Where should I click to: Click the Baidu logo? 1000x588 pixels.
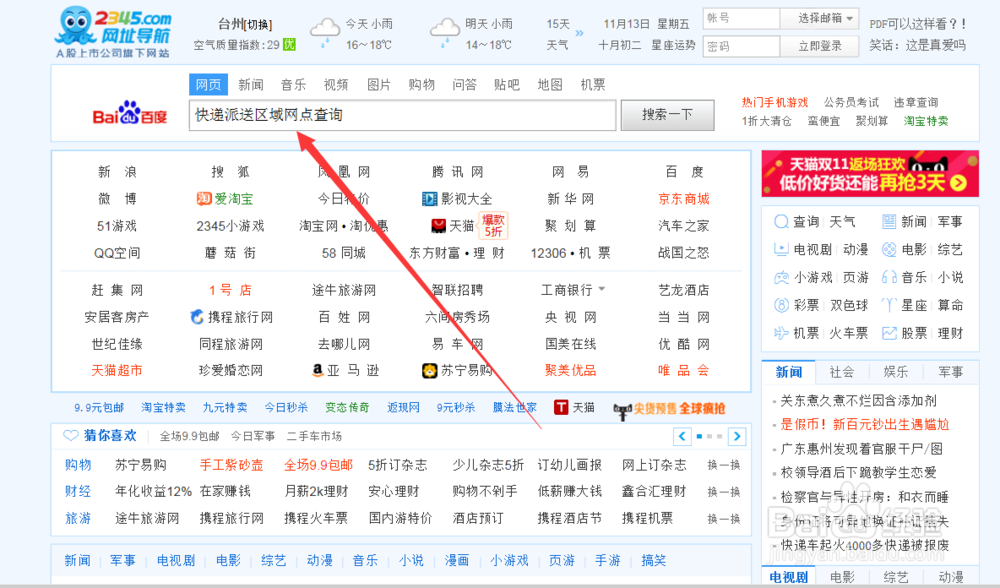(x=130, y=114)
